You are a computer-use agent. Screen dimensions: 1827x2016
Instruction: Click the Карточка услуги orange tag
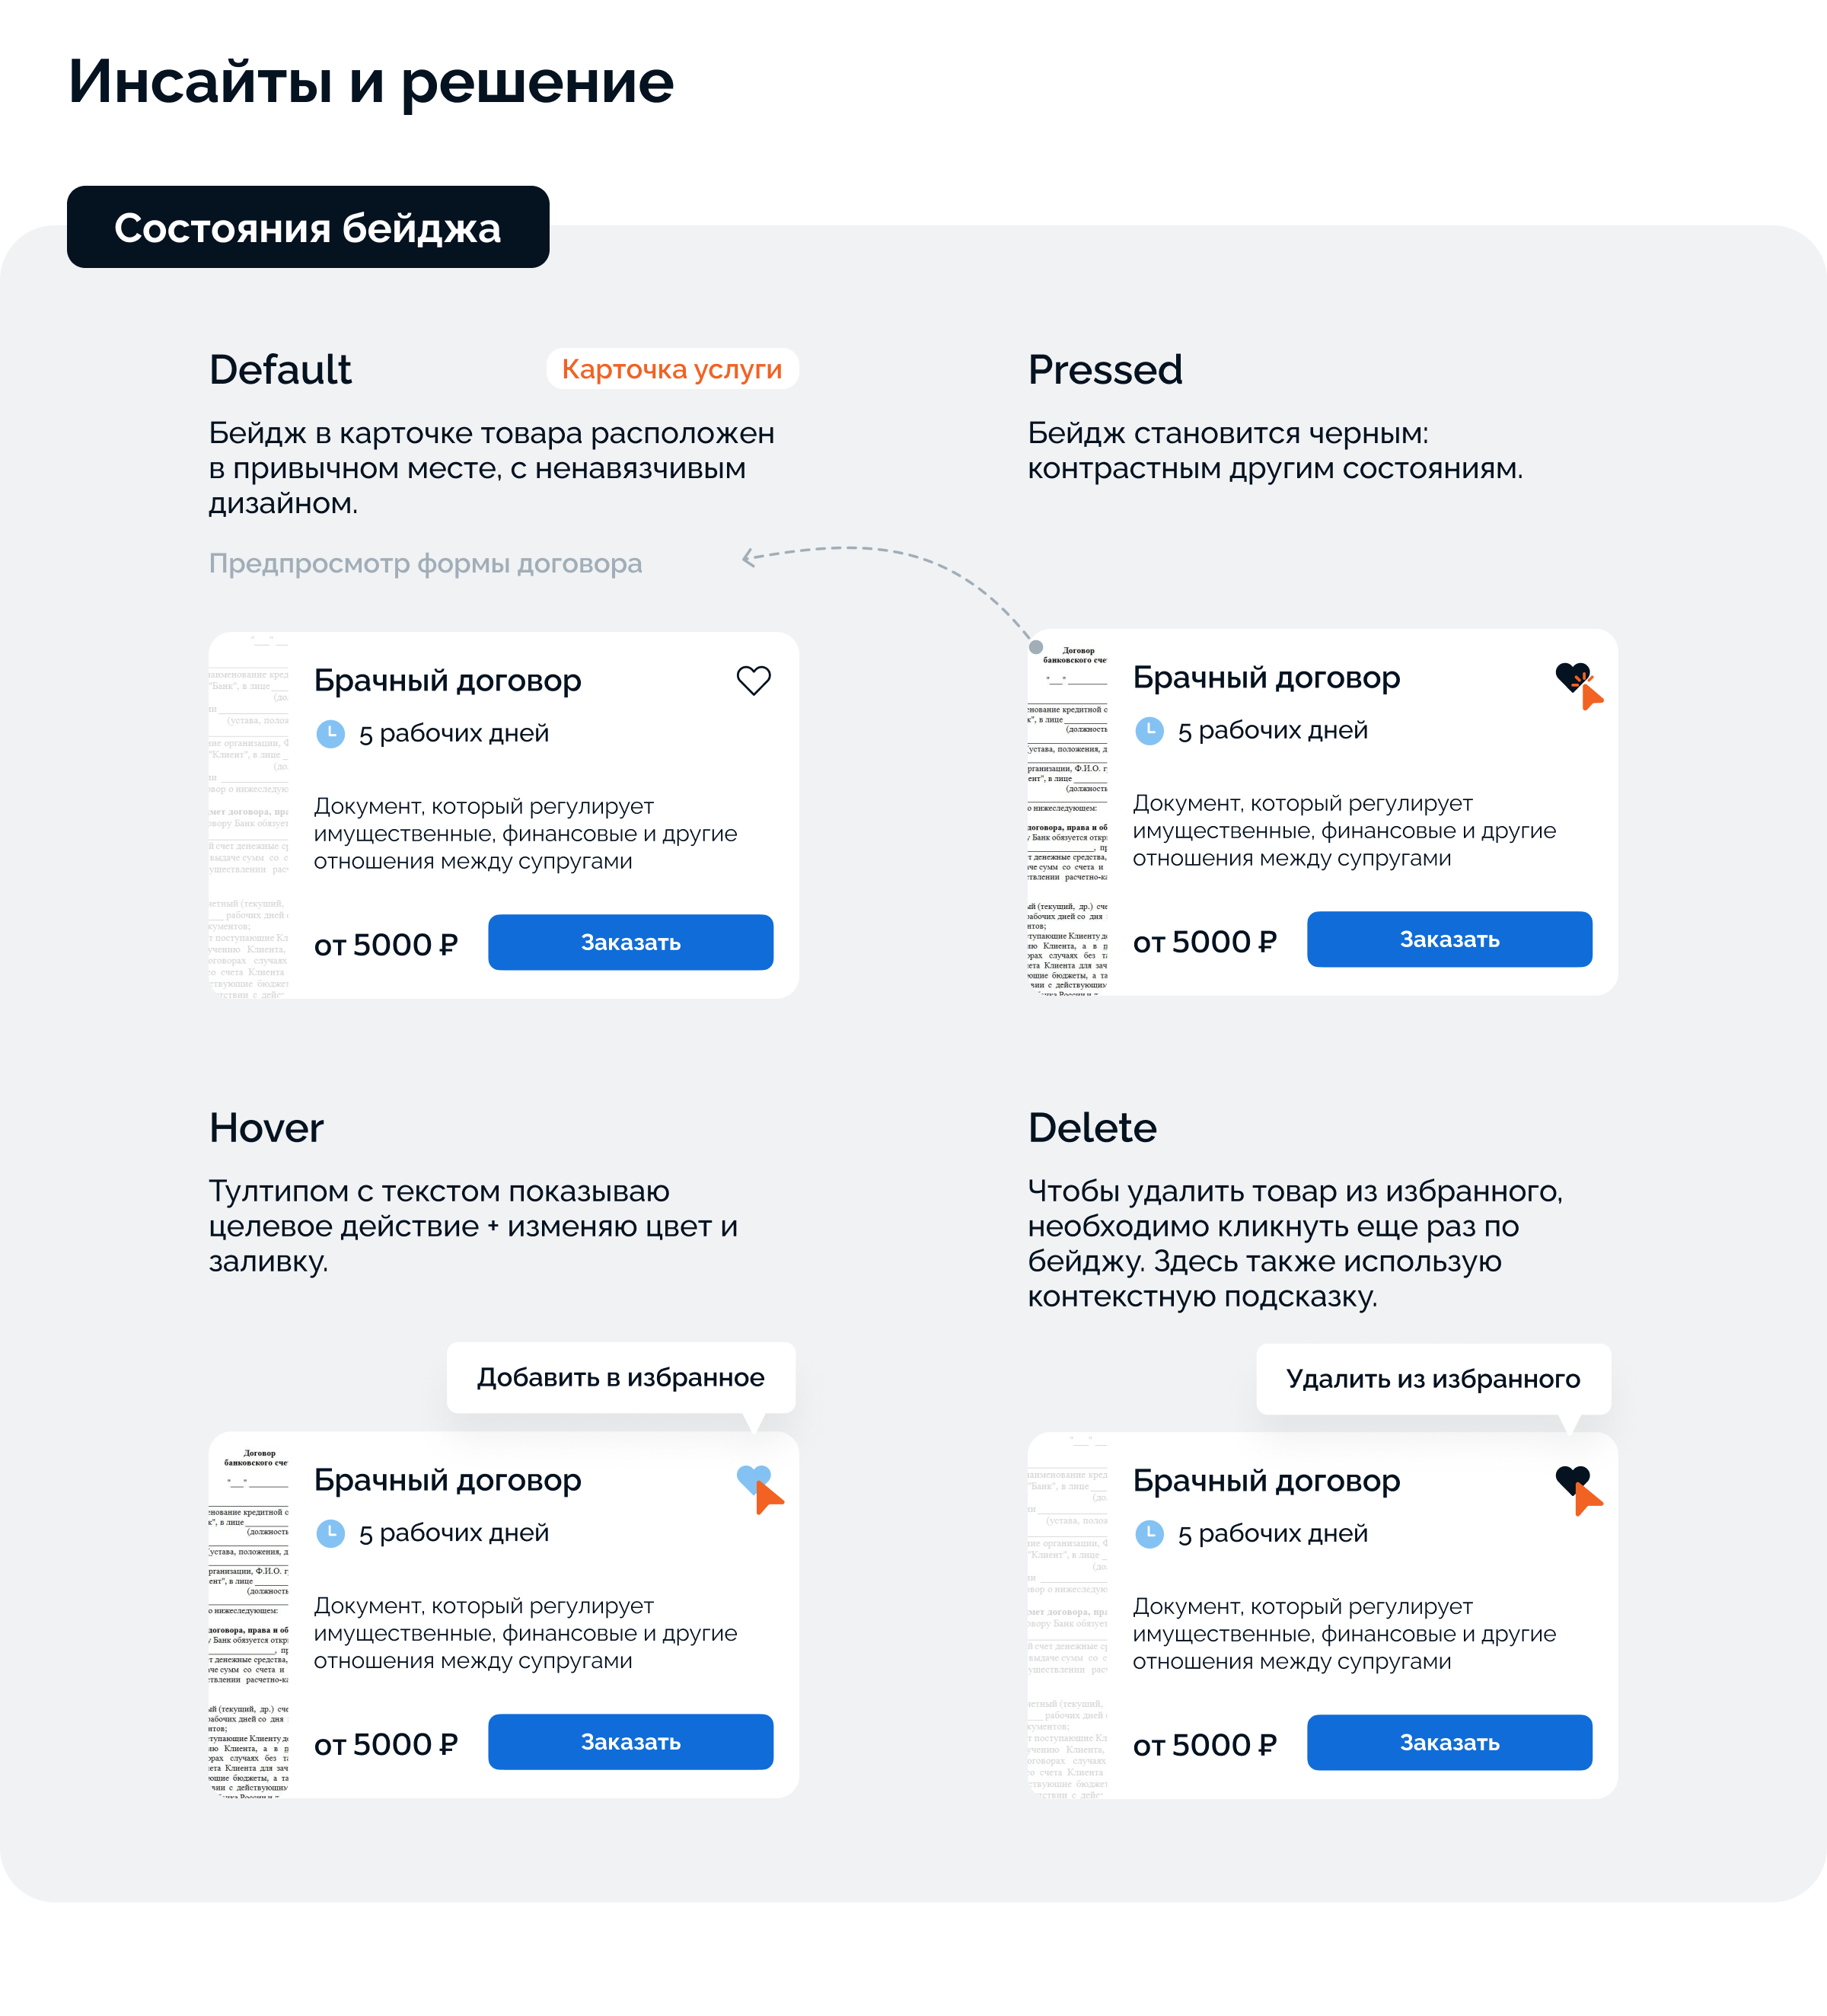671,369
